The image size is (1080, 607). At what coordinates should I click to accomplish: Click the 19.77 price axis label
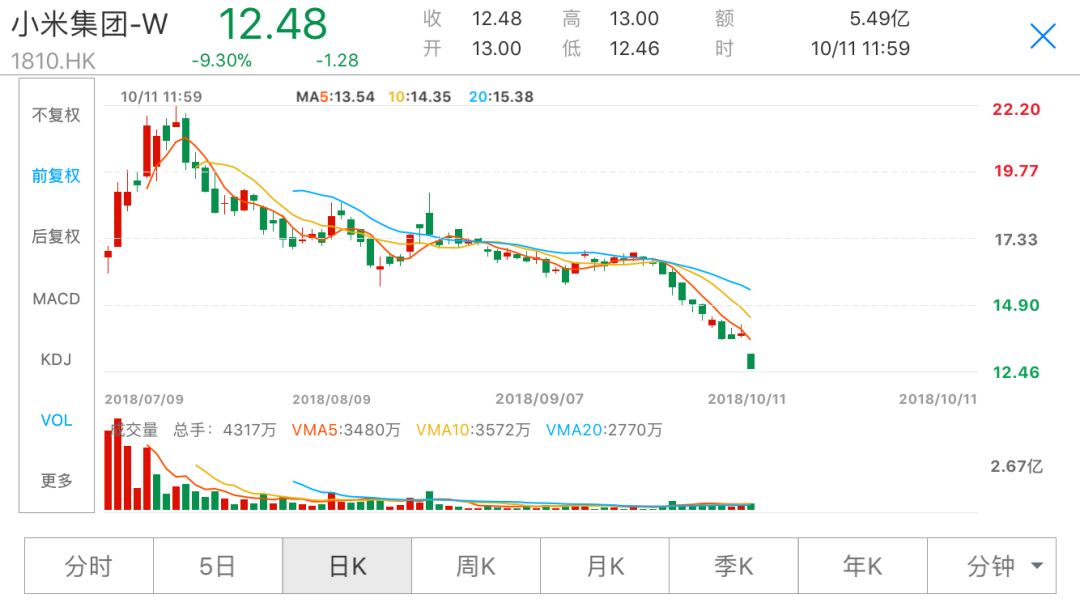[1016, 171]
